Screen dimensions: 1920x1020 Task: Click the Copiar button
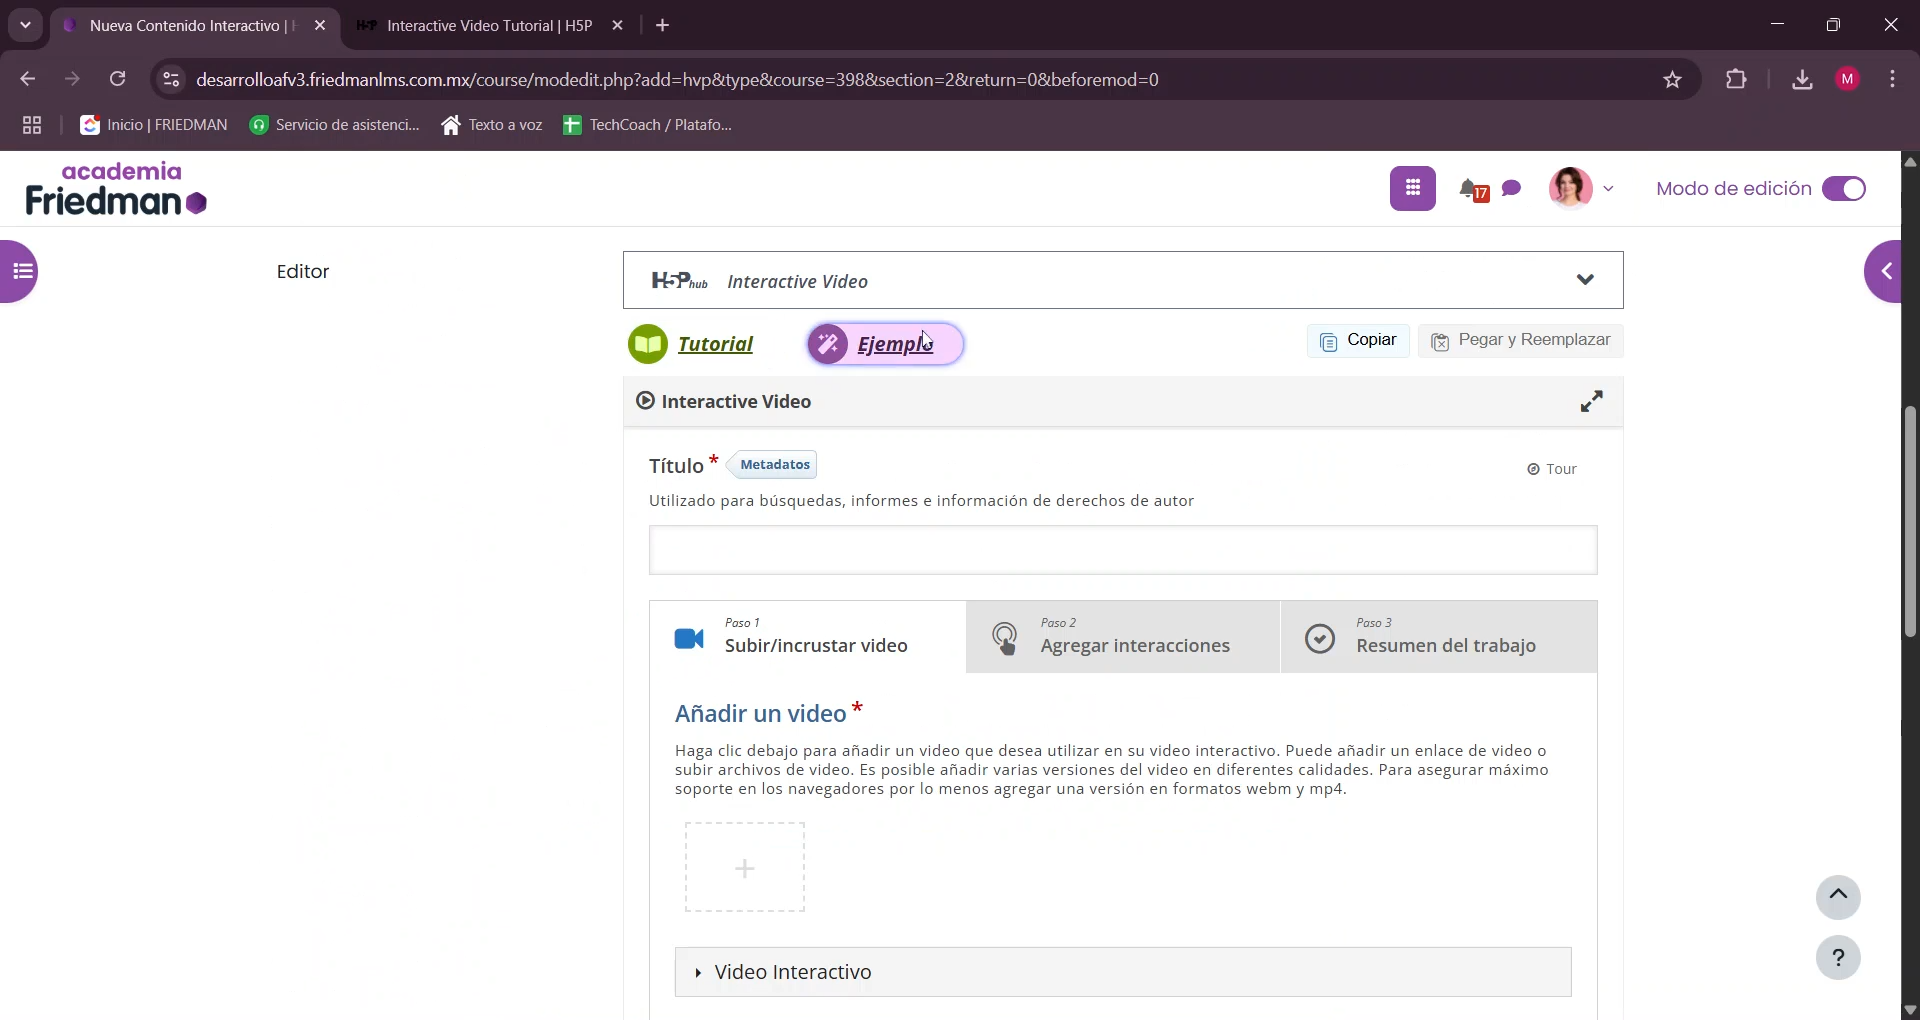click(x=1358, y=341)
